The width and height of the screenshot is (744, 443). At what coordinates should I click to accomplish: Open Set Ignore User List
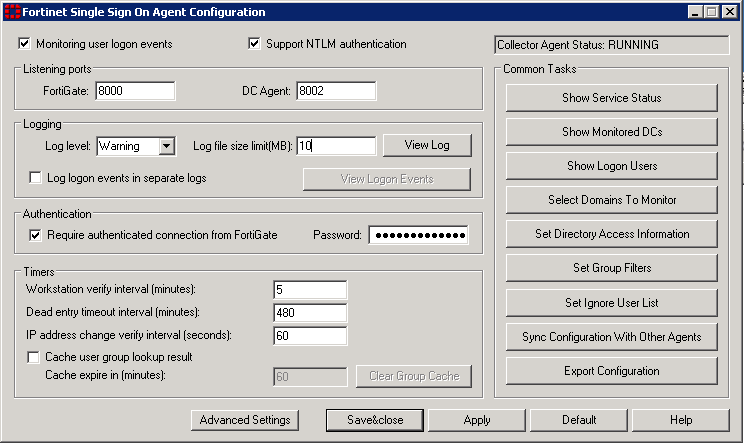coord(612,303)
